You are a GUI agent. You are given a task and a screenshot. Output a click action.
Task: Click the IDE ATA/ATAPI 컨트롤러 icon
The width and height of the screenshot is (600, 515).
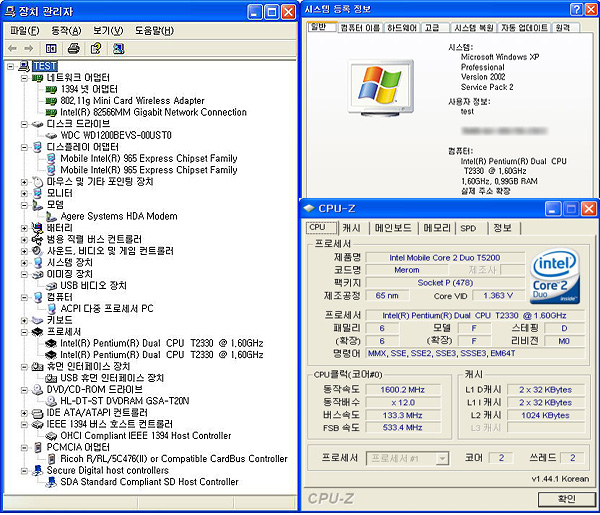(37, 413)
